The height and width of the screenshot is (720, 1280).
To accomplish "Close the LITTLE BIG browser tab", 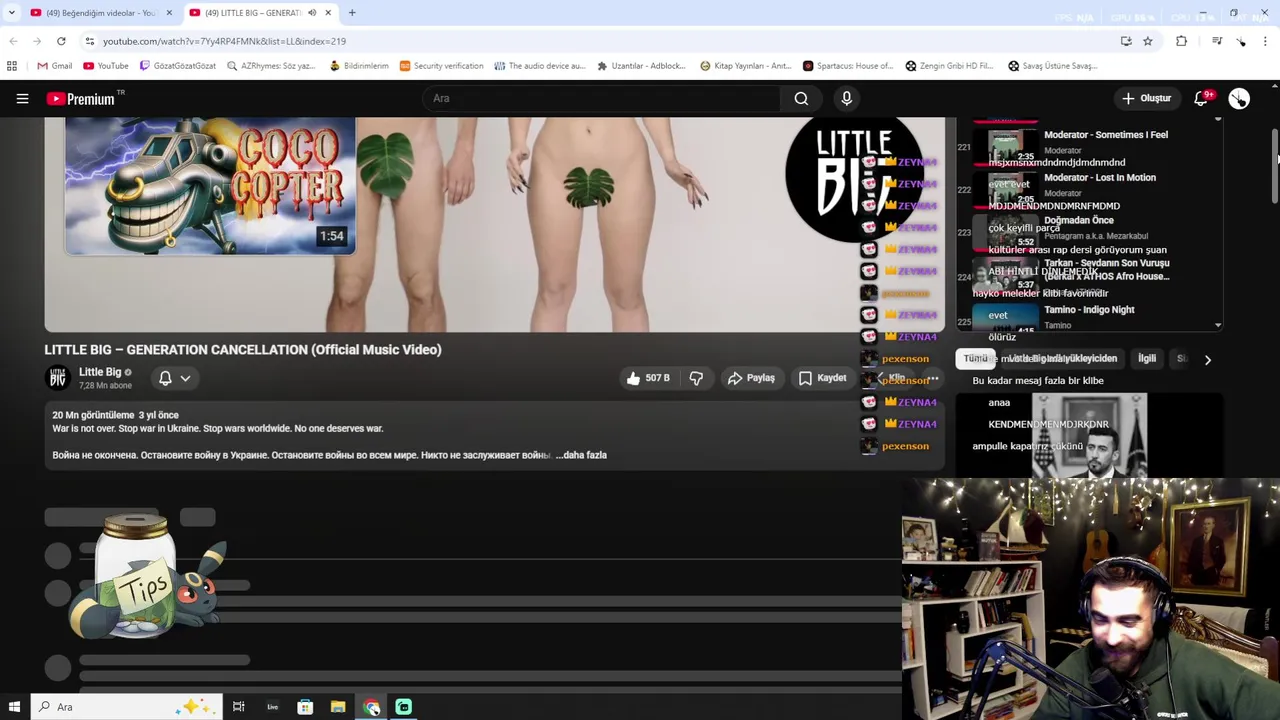I will click(328, 13).
